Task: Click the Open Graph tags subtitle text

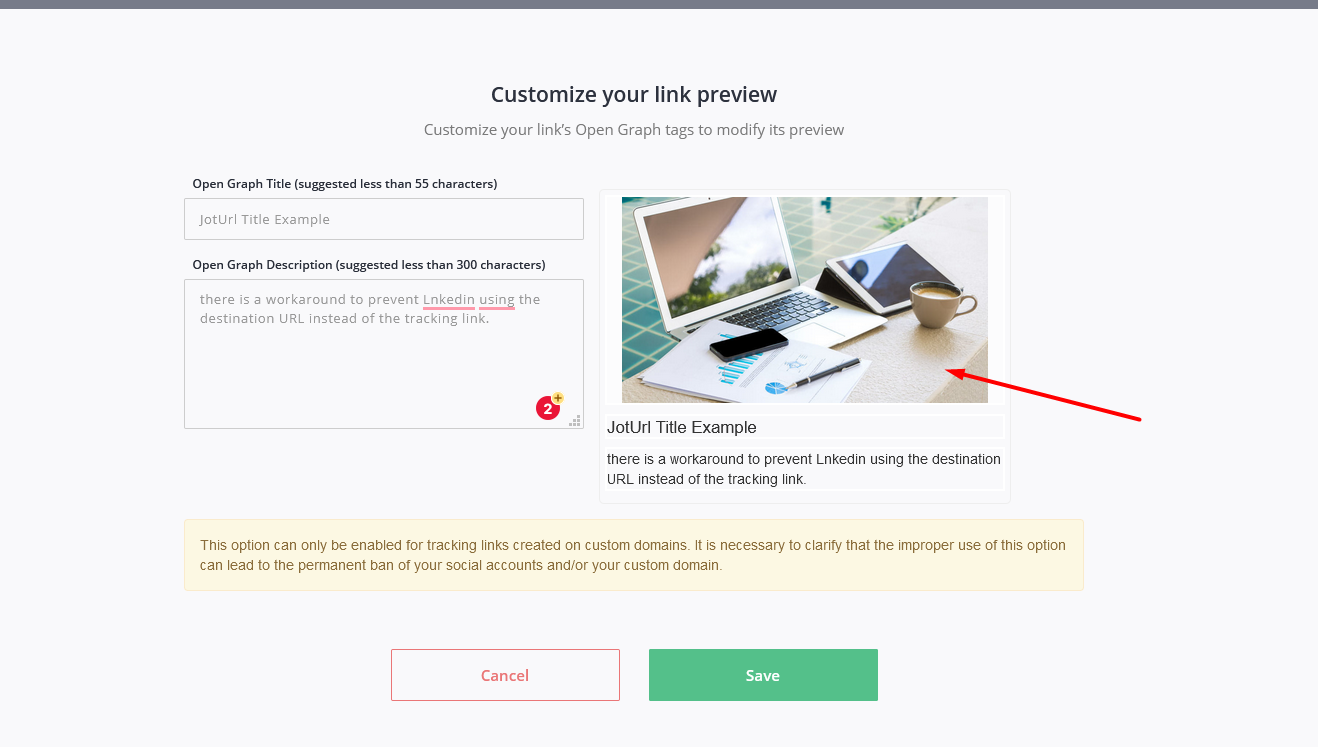Action: point(634,130)
